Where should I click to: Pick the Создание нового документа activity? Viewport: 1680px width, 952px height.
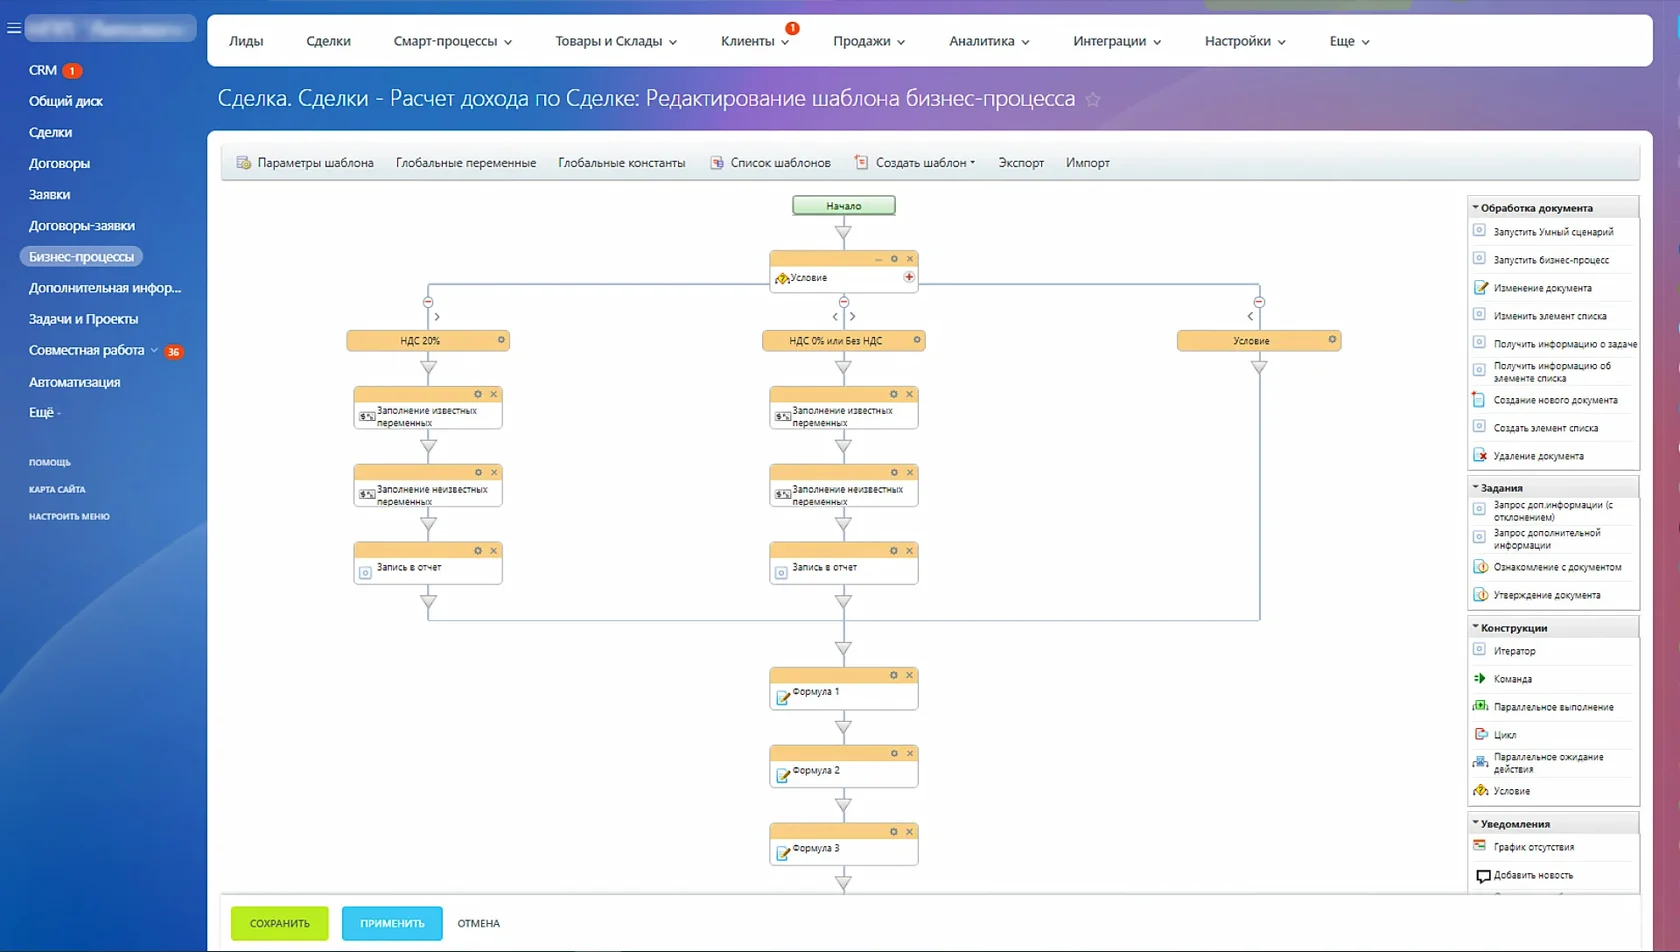coord(1555,400)
